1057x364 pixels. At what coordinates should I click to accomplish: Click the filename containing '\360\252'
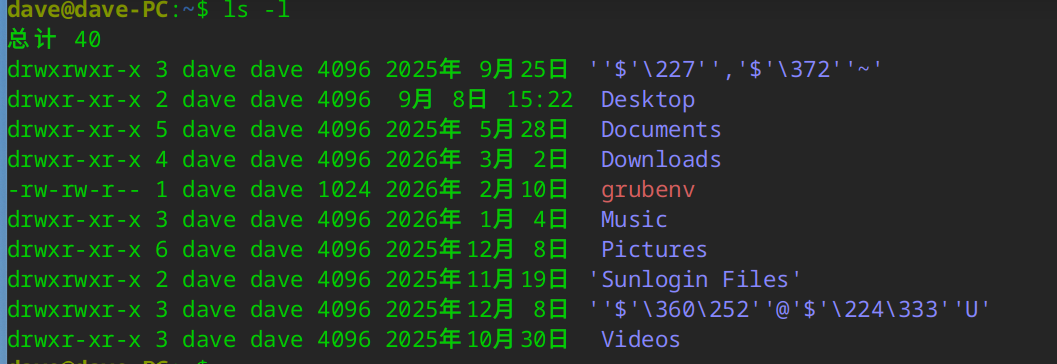tap(789, 309)
